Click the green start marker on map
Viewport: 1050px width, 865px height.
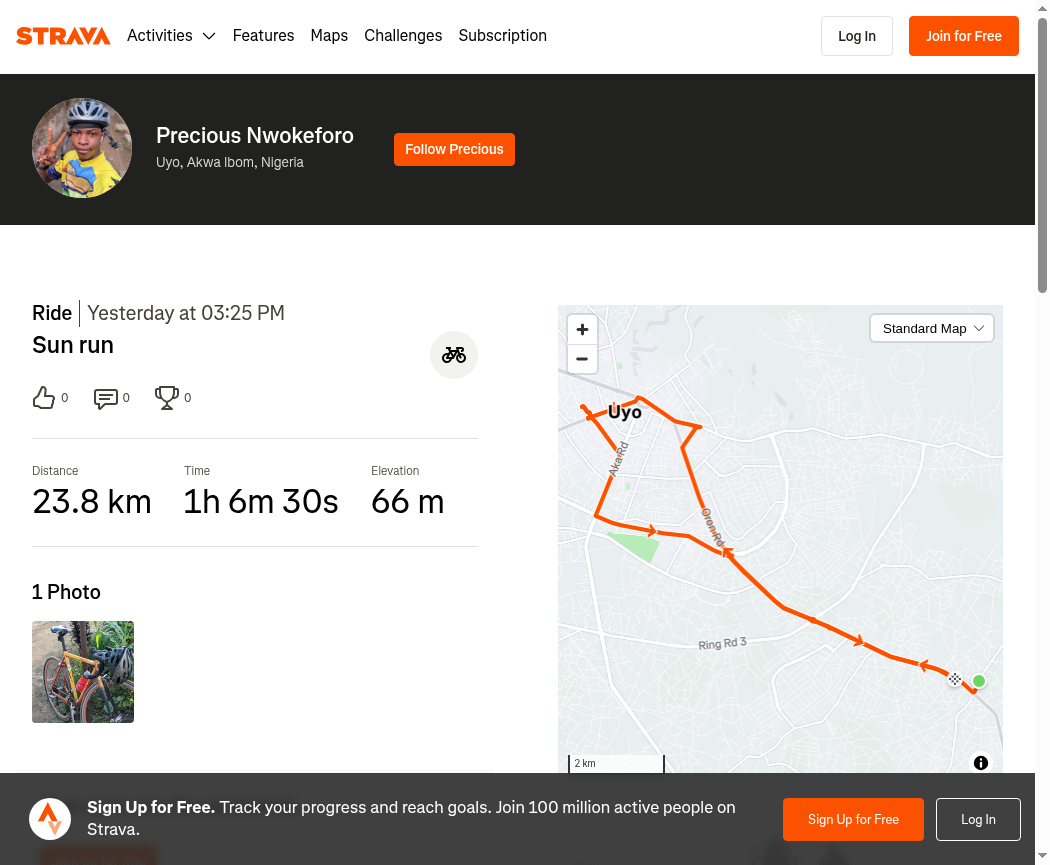click(979, 681)
